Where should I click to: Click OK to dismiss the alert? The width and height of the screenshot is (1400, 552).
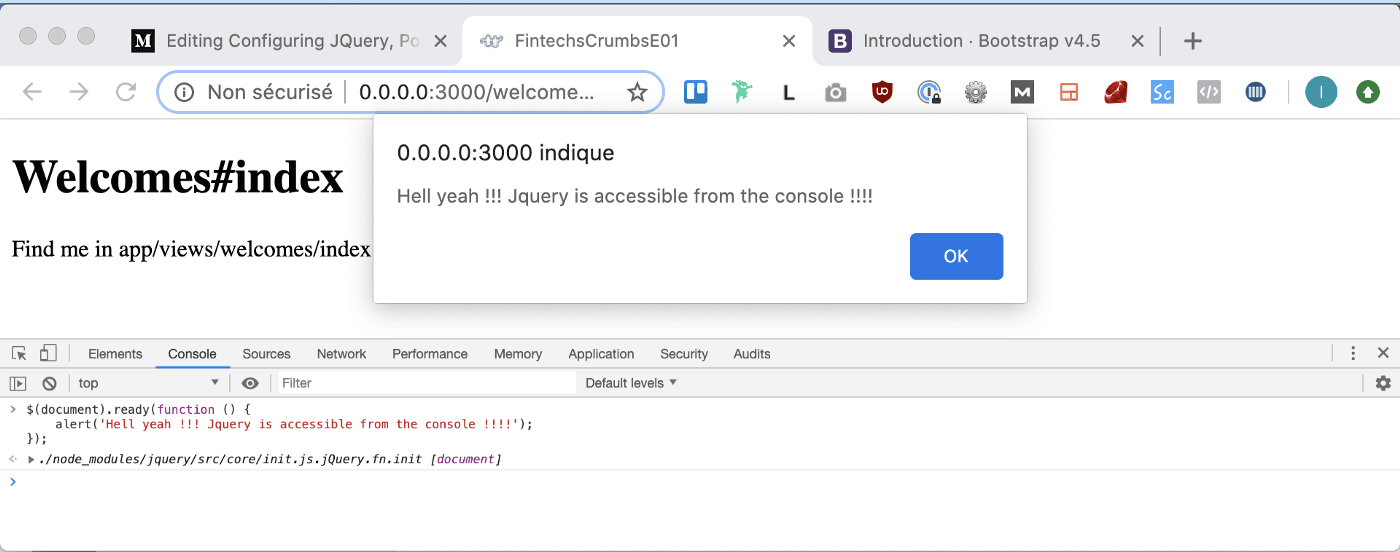(x=955, y=256)
